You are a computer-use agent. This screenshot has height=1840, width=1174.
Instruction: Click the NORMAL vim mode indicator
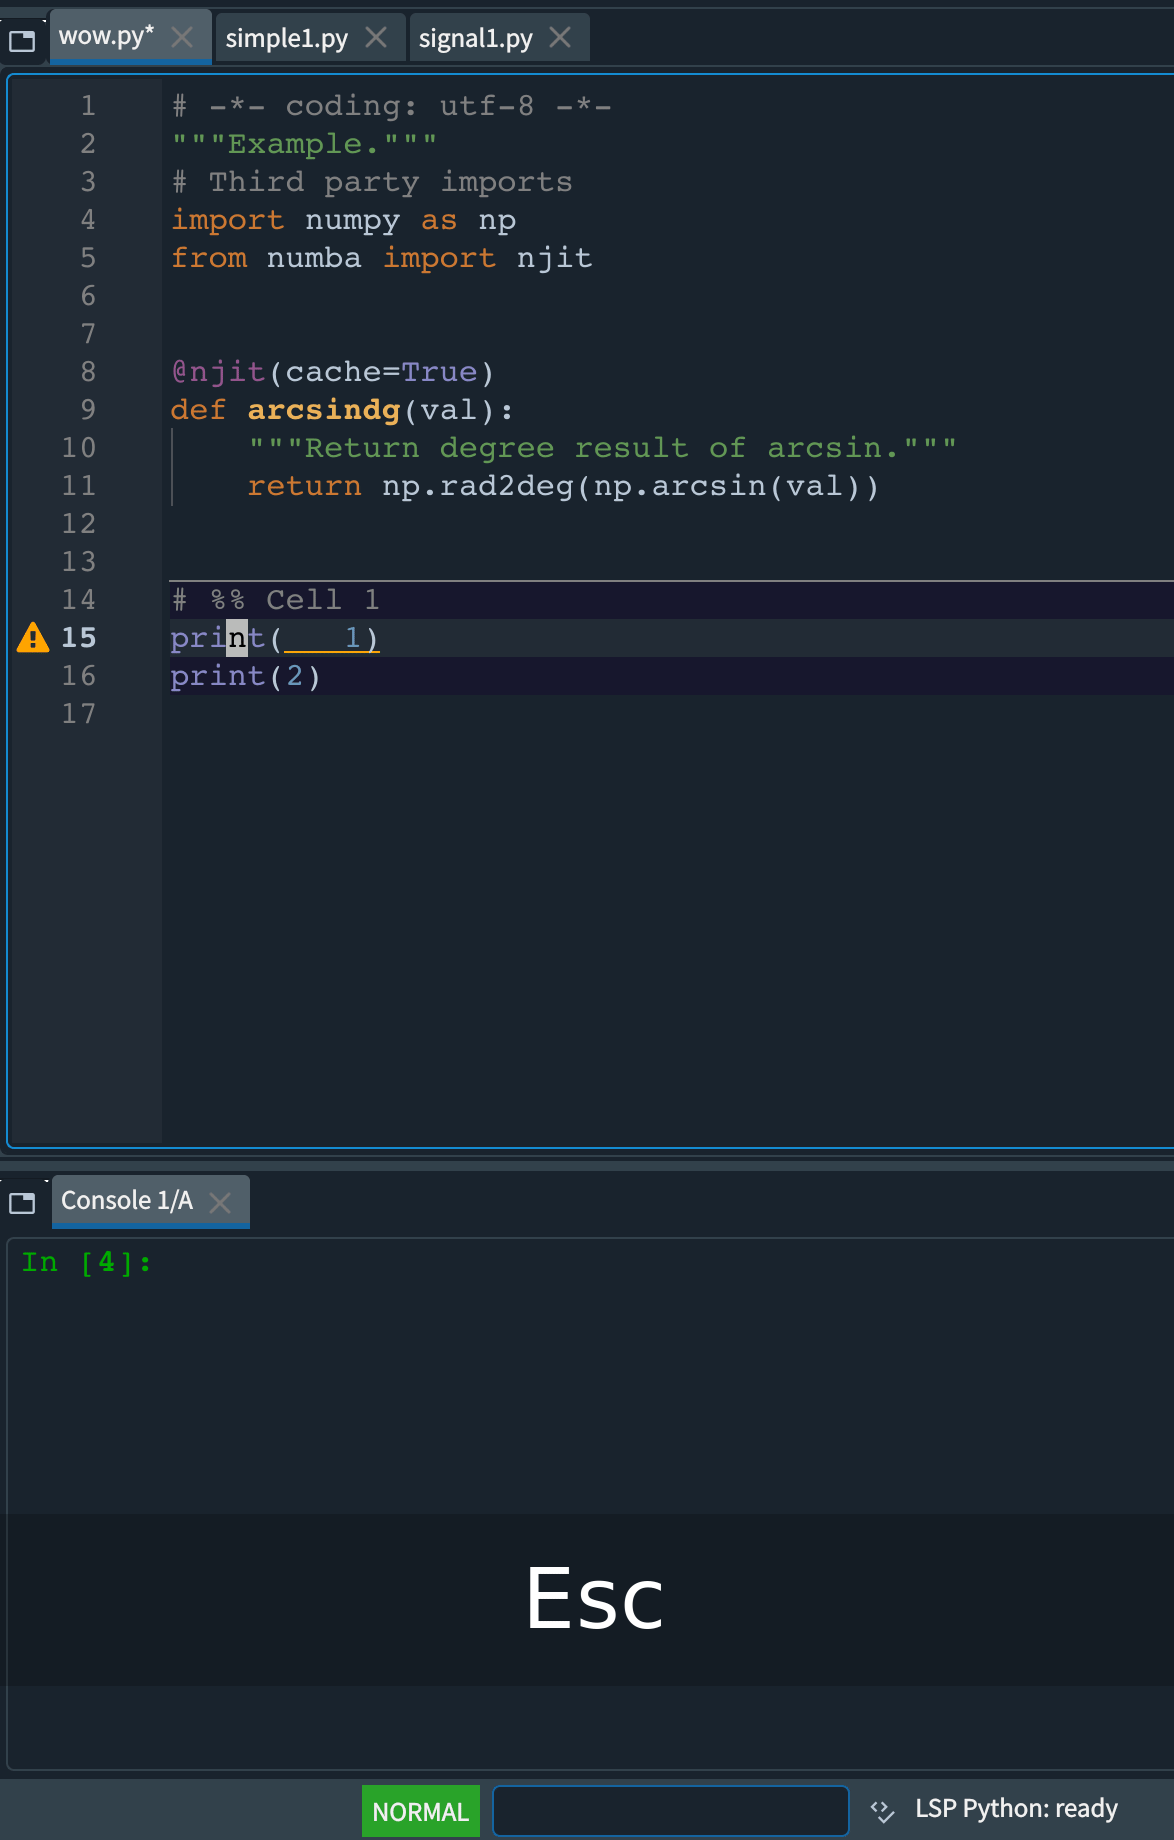pyautogui.click(x=421, y=1811)
